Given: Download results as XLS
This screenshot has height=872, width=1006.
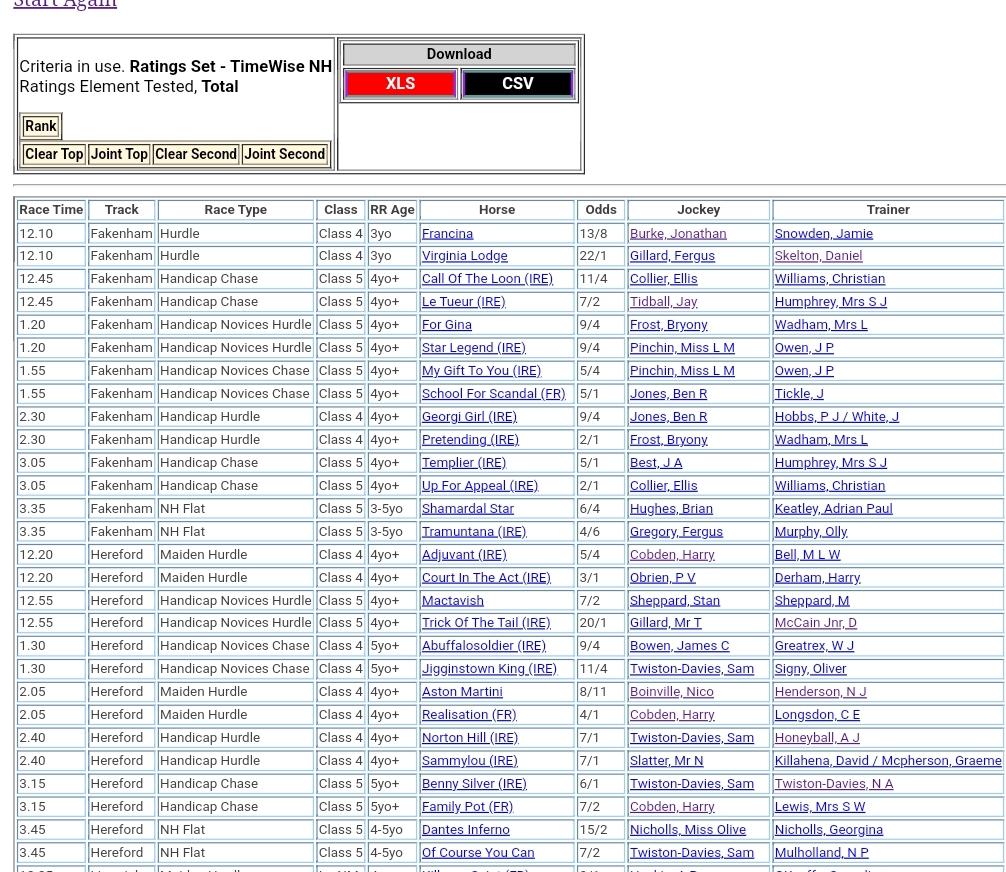Looking at the screenshot, I should point(400,84).
